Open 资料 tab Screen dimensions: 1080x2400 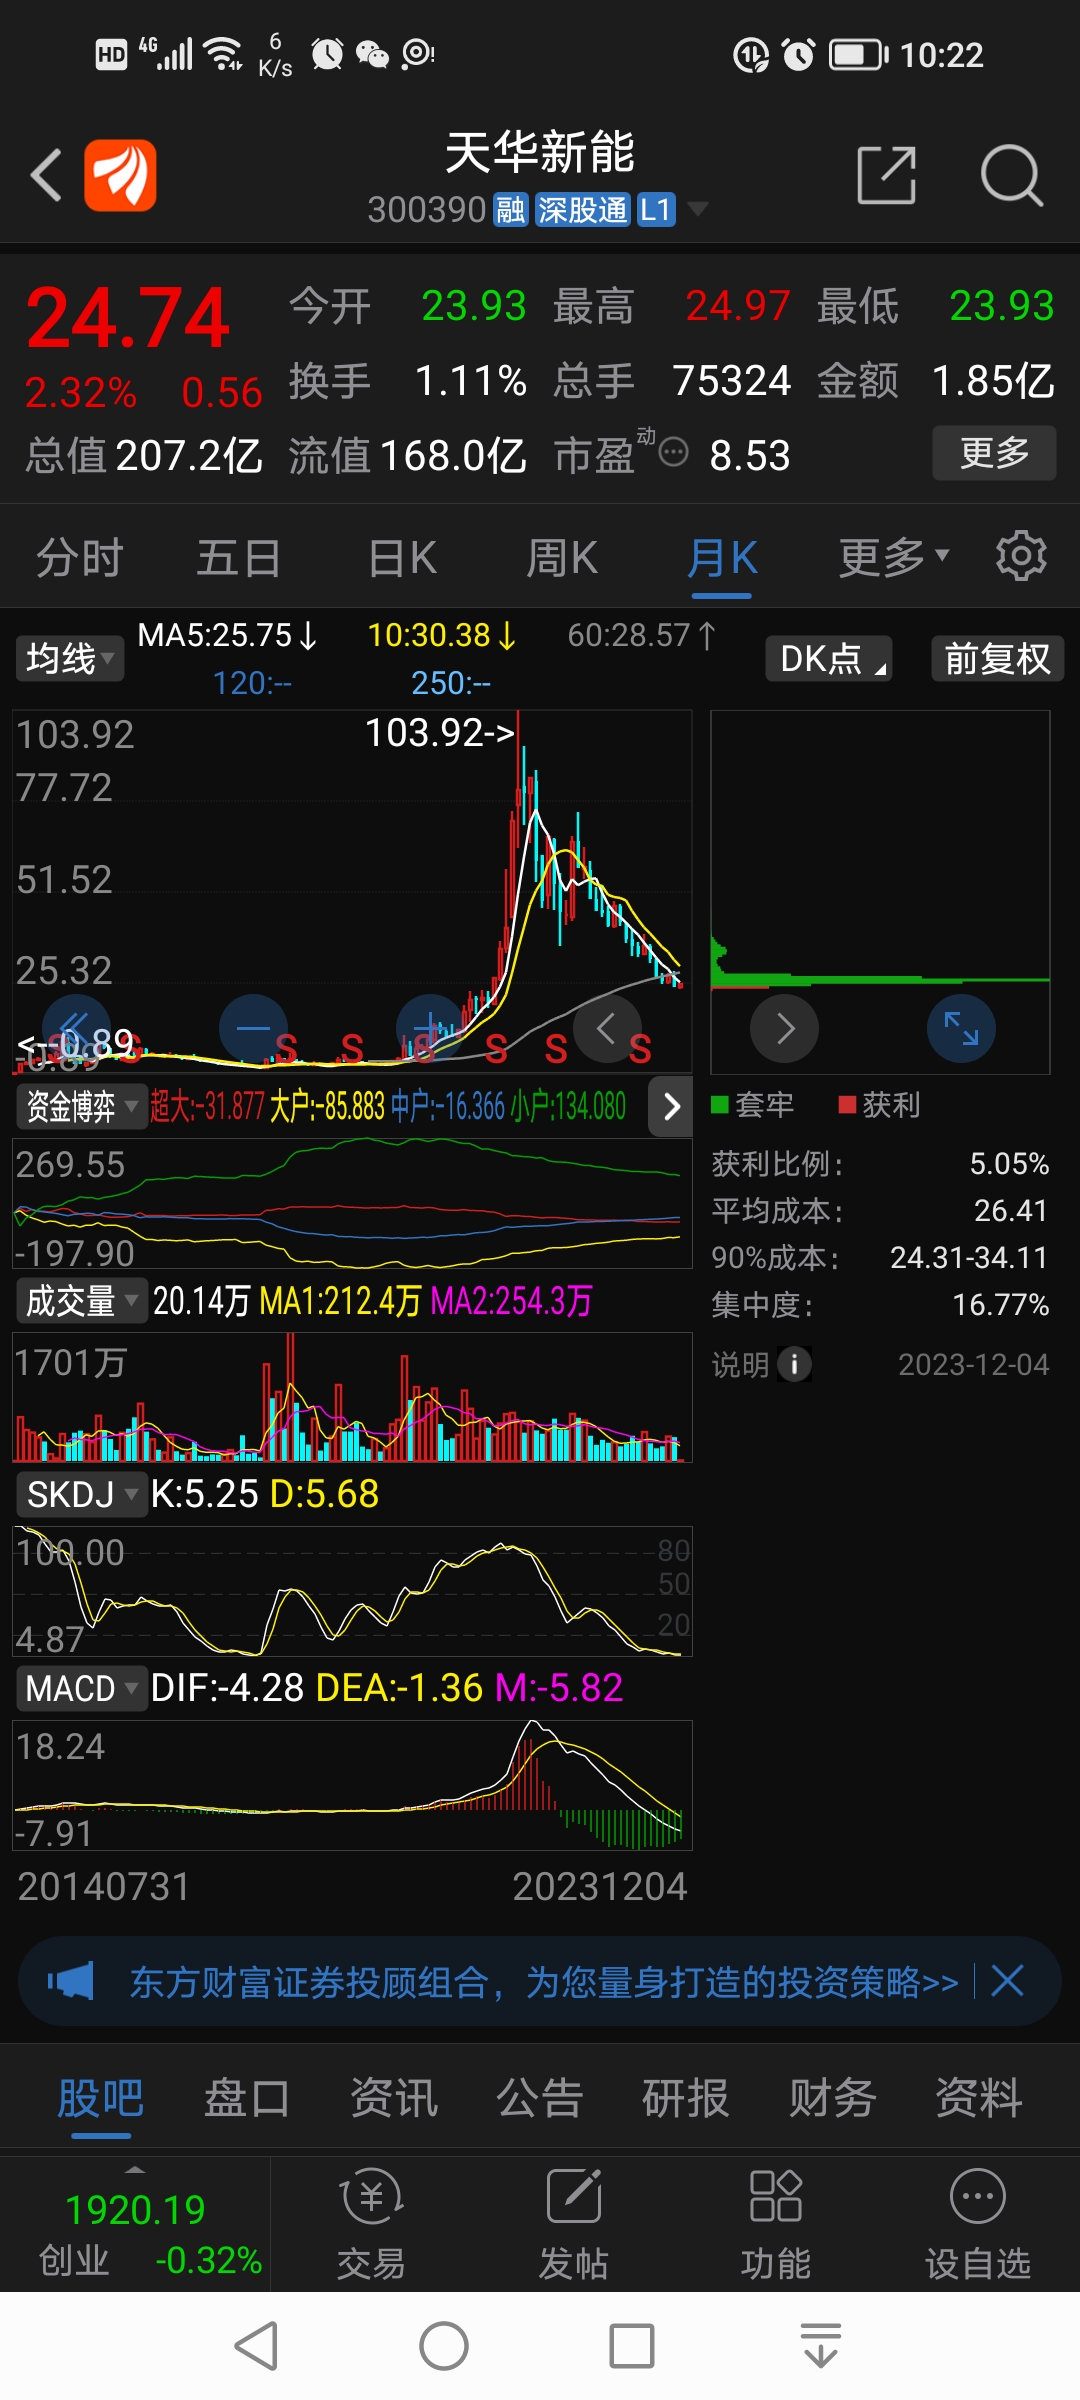[978, 2098]
